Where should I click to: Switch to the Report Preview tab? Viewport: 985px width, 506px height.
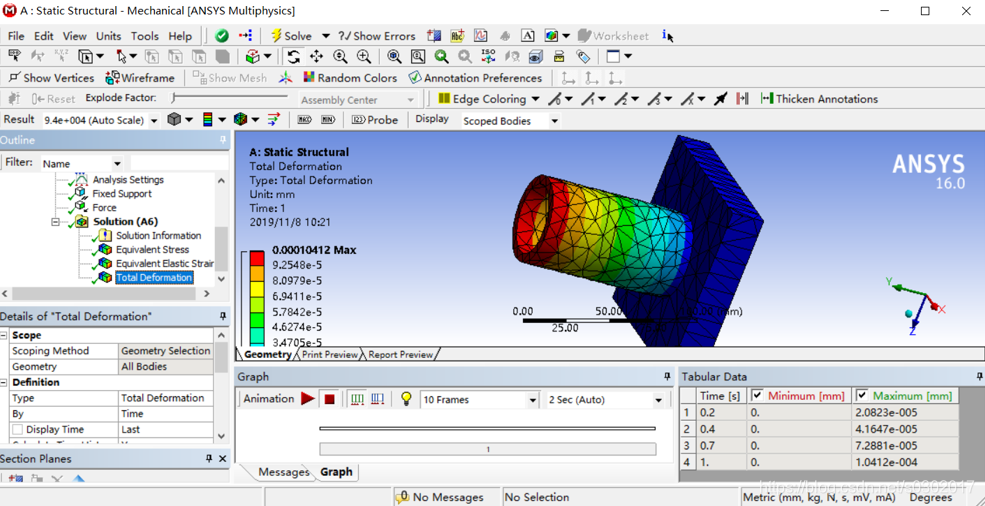(401, 355)
